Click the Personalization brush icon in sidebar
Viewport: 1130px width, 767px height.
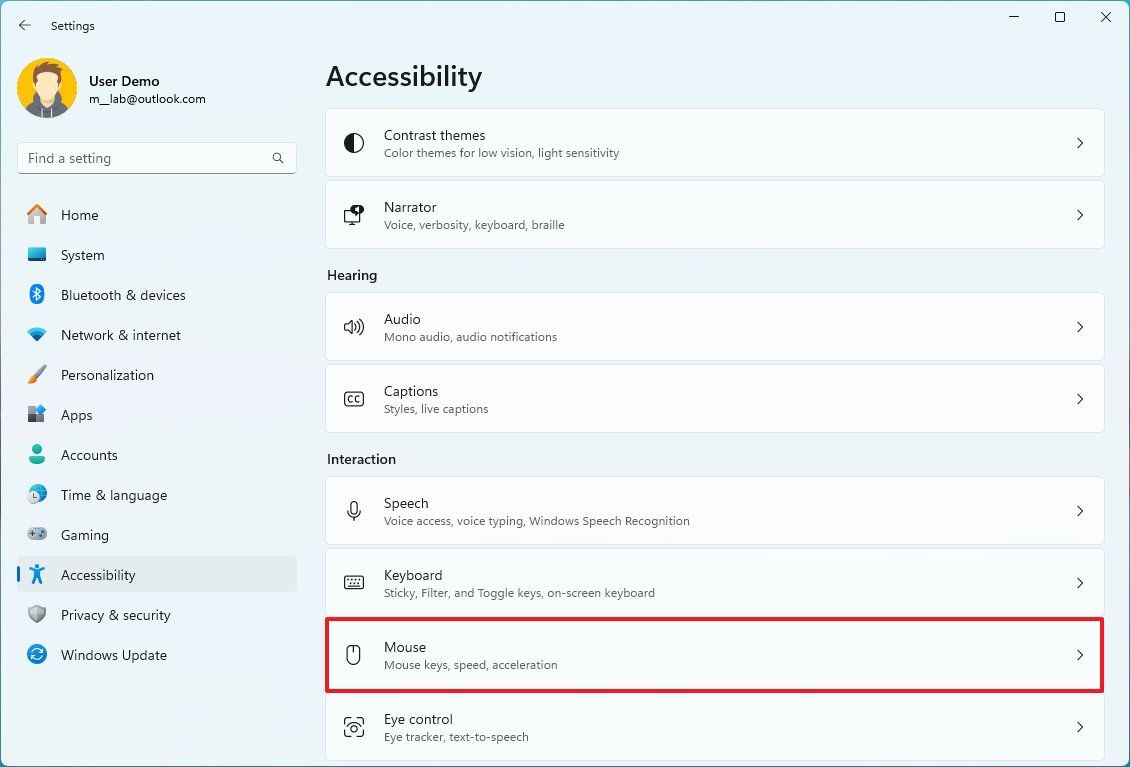pyautogui.click(x=36, y=375)
